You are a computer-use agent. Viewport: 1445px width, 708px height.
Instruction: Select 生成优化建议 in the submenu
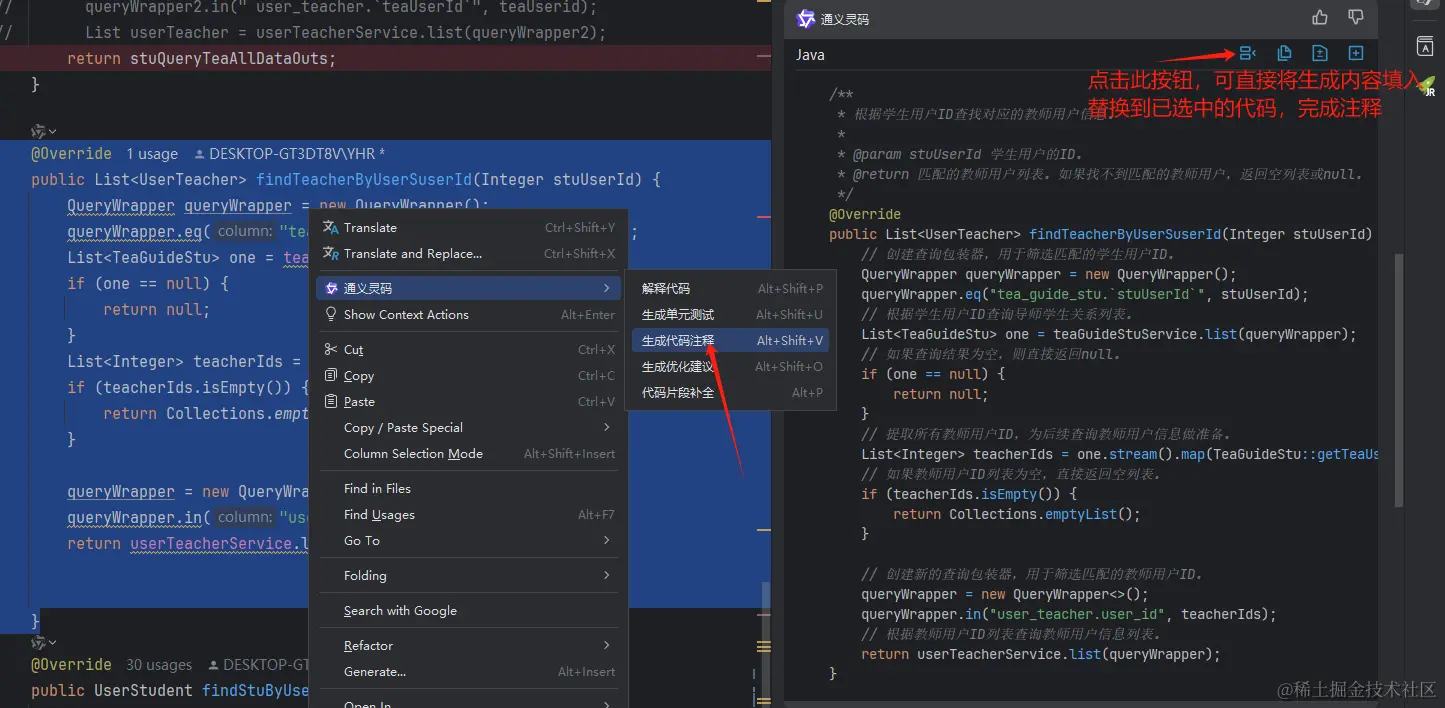click(731, 366)
